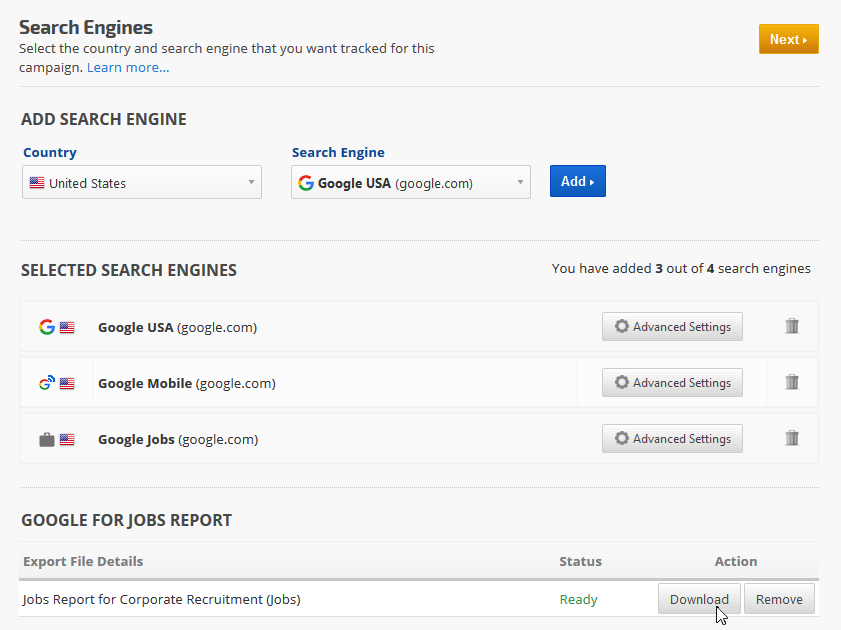Click the Google Jobs briefcase icon
Viewport: 841px width, 630px height.
[46, 439]
